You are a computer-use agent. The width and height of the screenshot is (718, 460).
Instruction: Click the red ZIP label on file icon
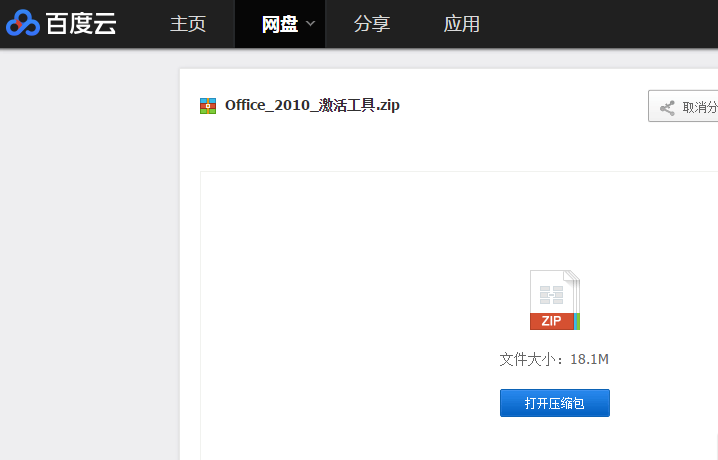[x=551, y=321]
